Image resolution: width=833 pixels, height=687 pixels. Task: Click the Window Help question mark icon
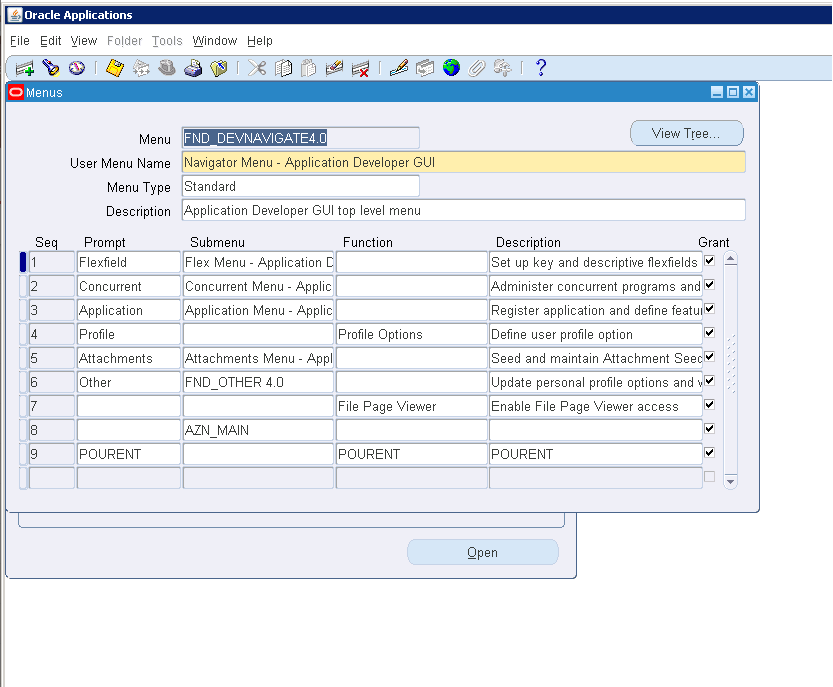point(541,68)
